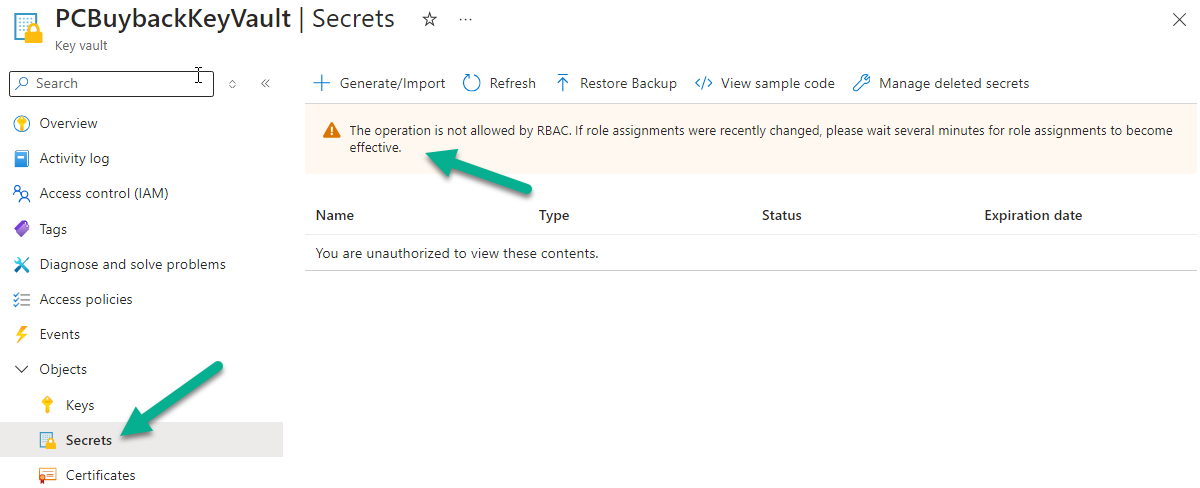
Task: Click the orange warning triangle icon
Action: (x=331, y=131)
